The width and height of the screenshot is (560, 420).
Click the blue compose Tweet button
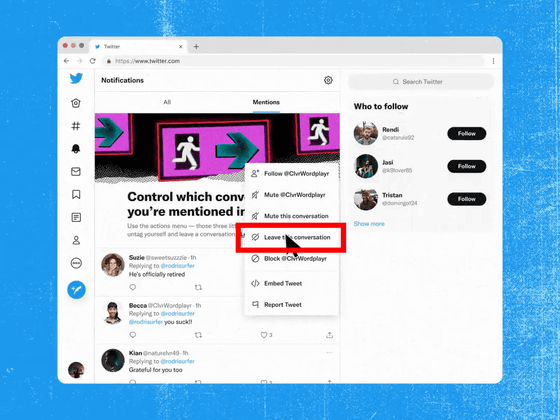[x=76, y=289]
